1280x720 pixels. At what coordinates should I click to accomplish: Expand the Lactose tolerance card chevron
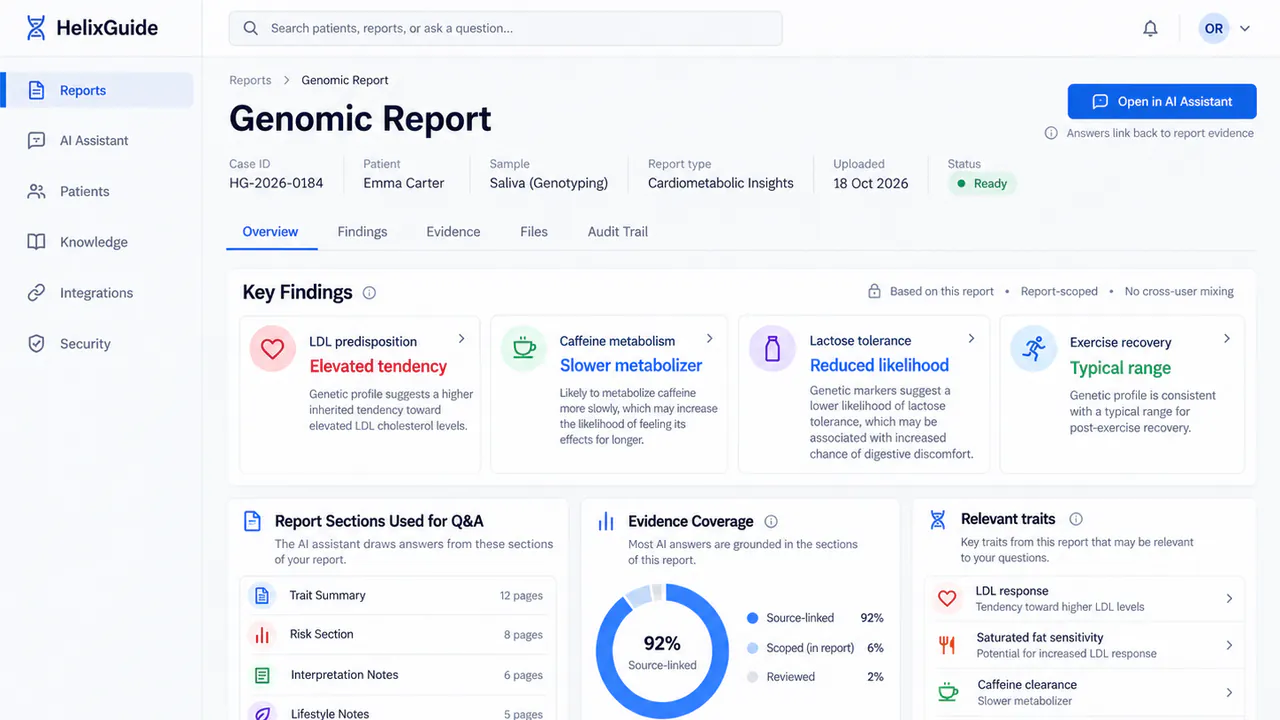(971, 339)
